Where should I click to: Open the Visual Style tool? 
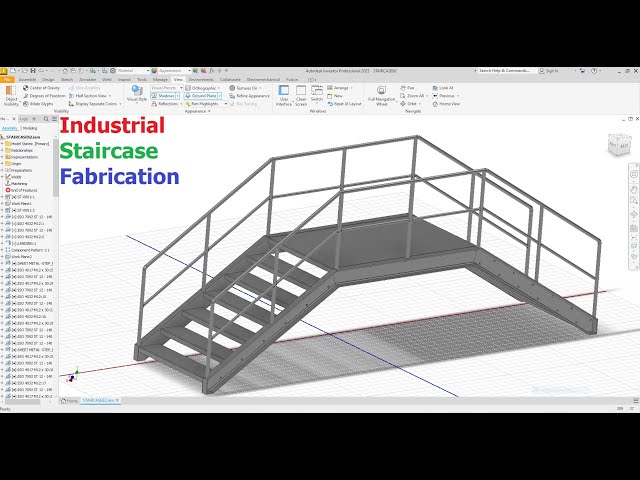(137, 94)
